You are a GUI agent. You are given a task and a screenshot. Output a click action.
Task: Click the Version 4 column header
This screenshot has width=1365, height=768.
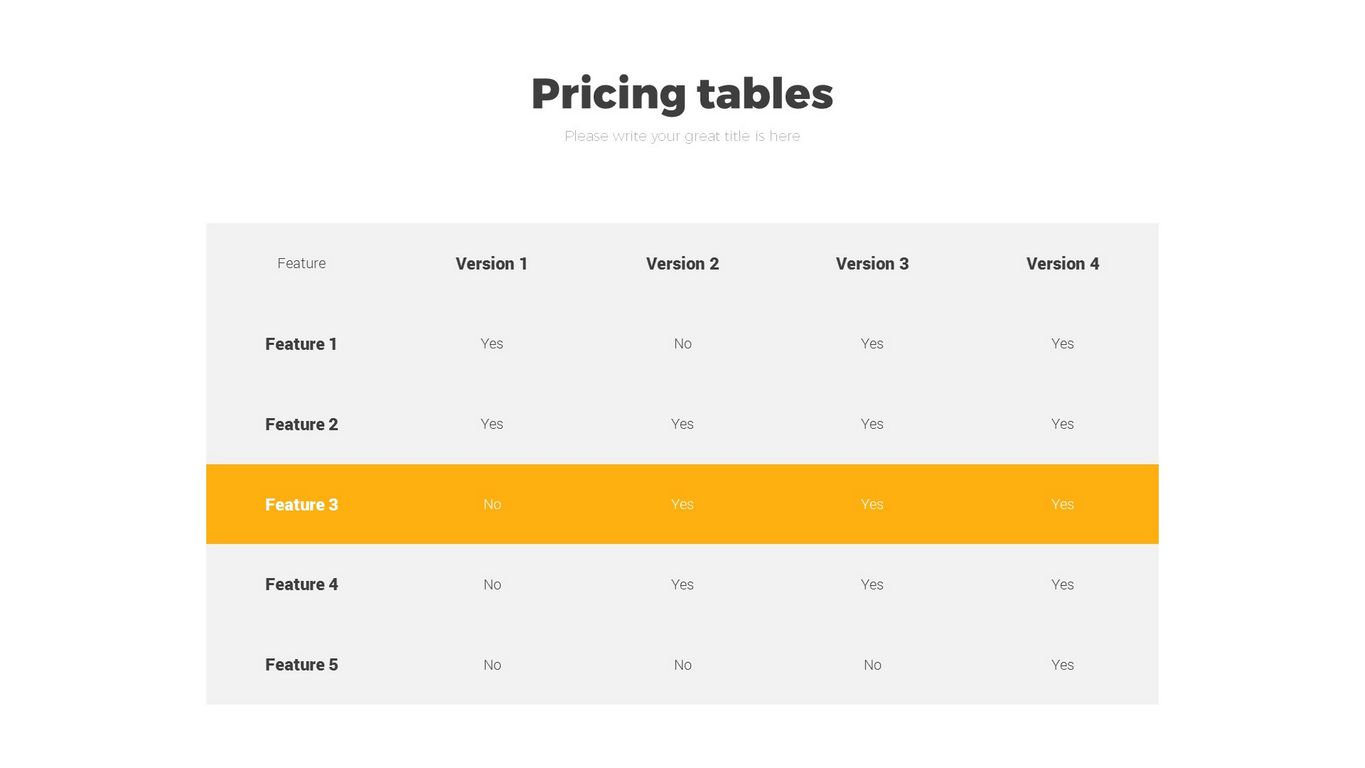[x=1062, y=264]
